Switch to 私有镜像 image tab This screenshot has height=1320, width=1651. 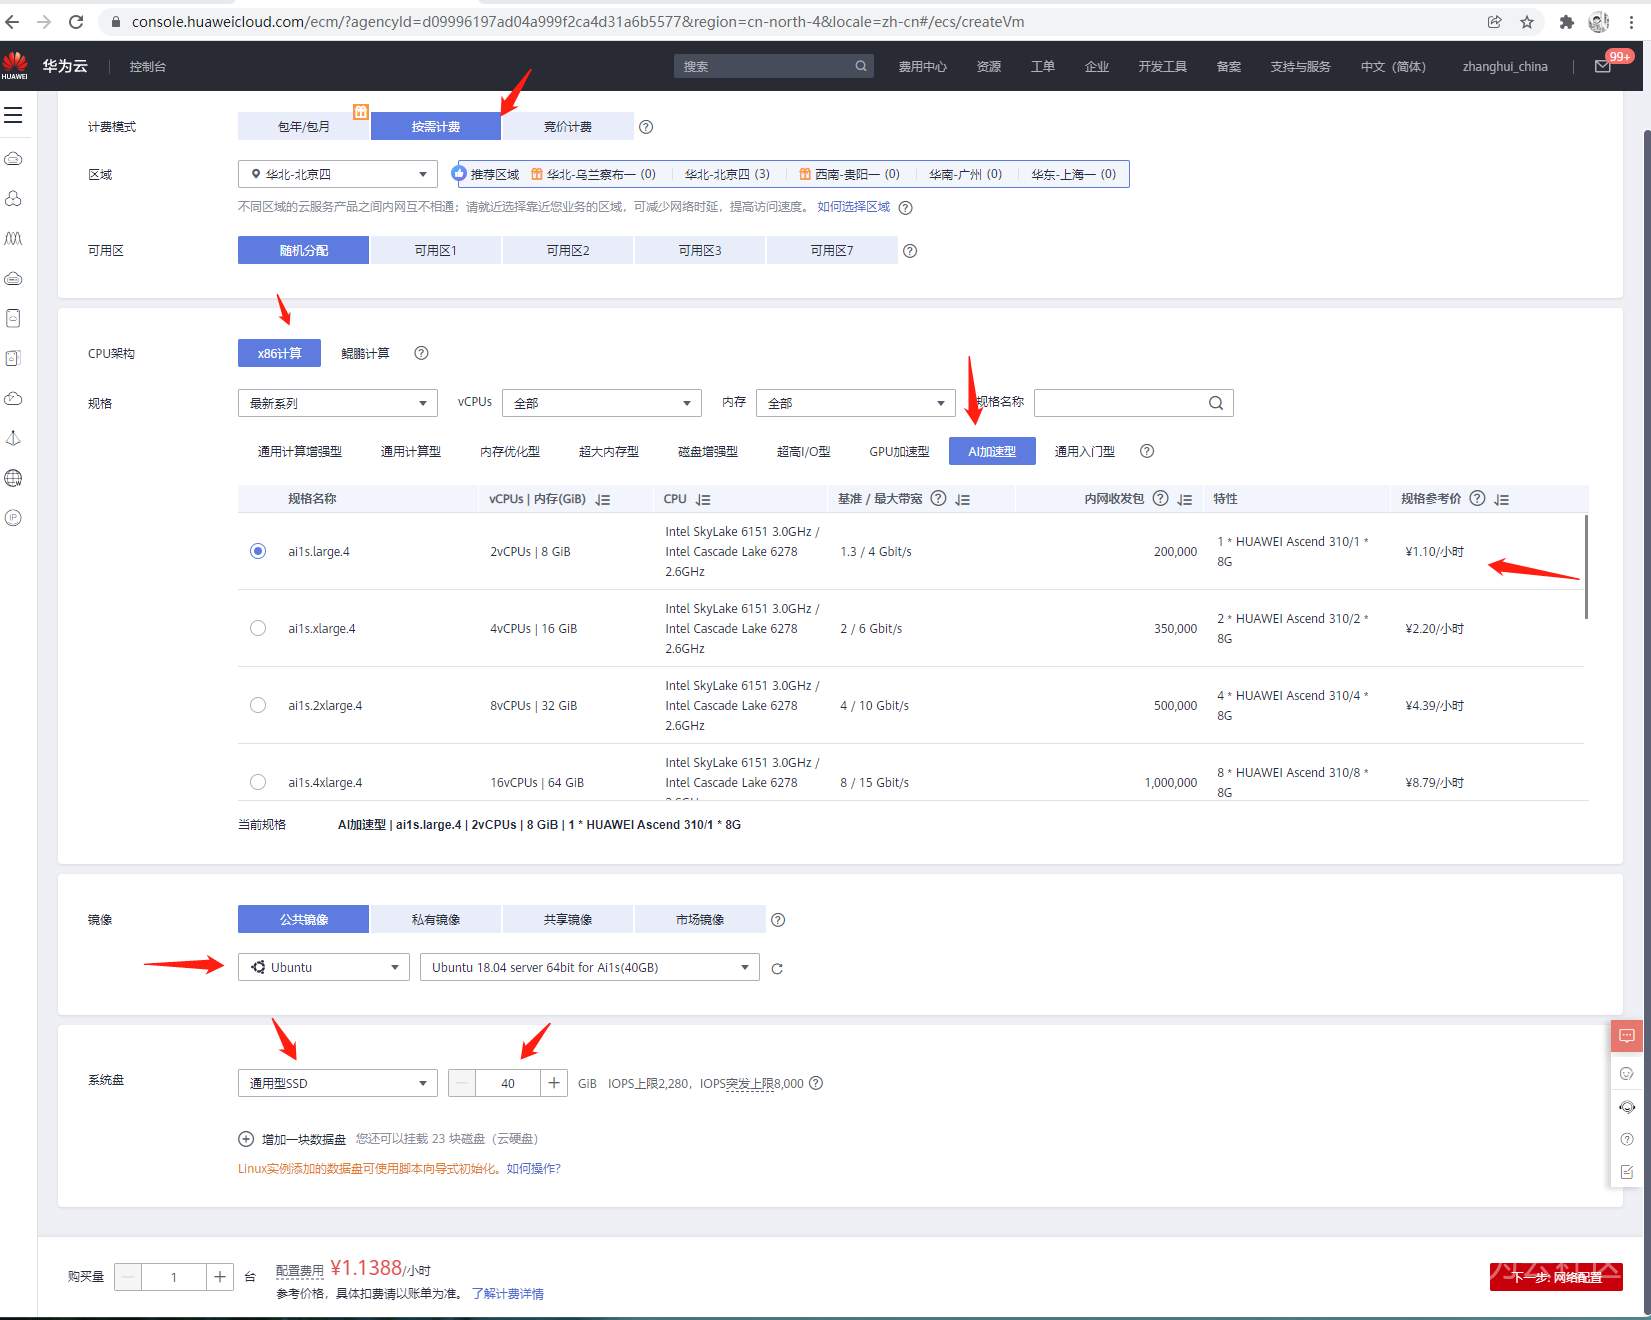click(x=436, y=919)
